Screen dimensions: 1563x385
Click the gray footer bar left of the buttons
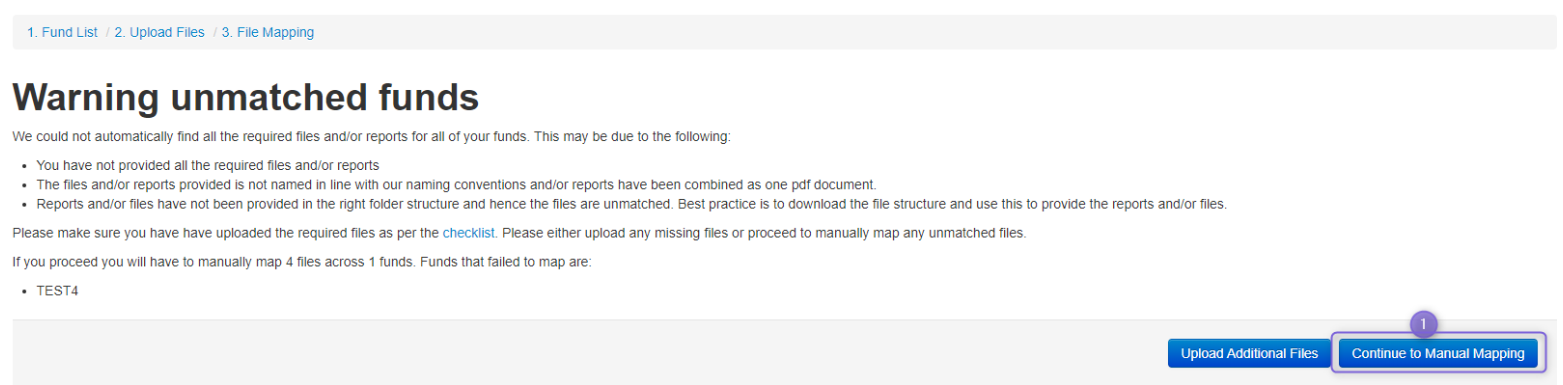click(x=580, y=352)
